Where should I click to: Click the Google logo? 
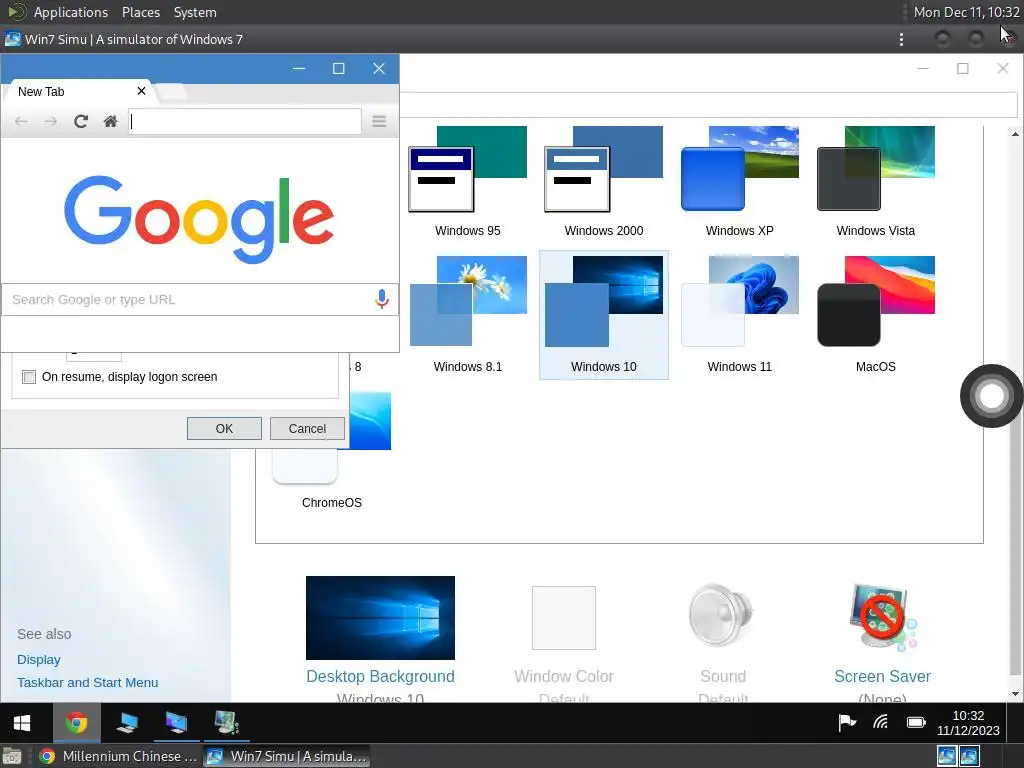(x=199, y=219)
